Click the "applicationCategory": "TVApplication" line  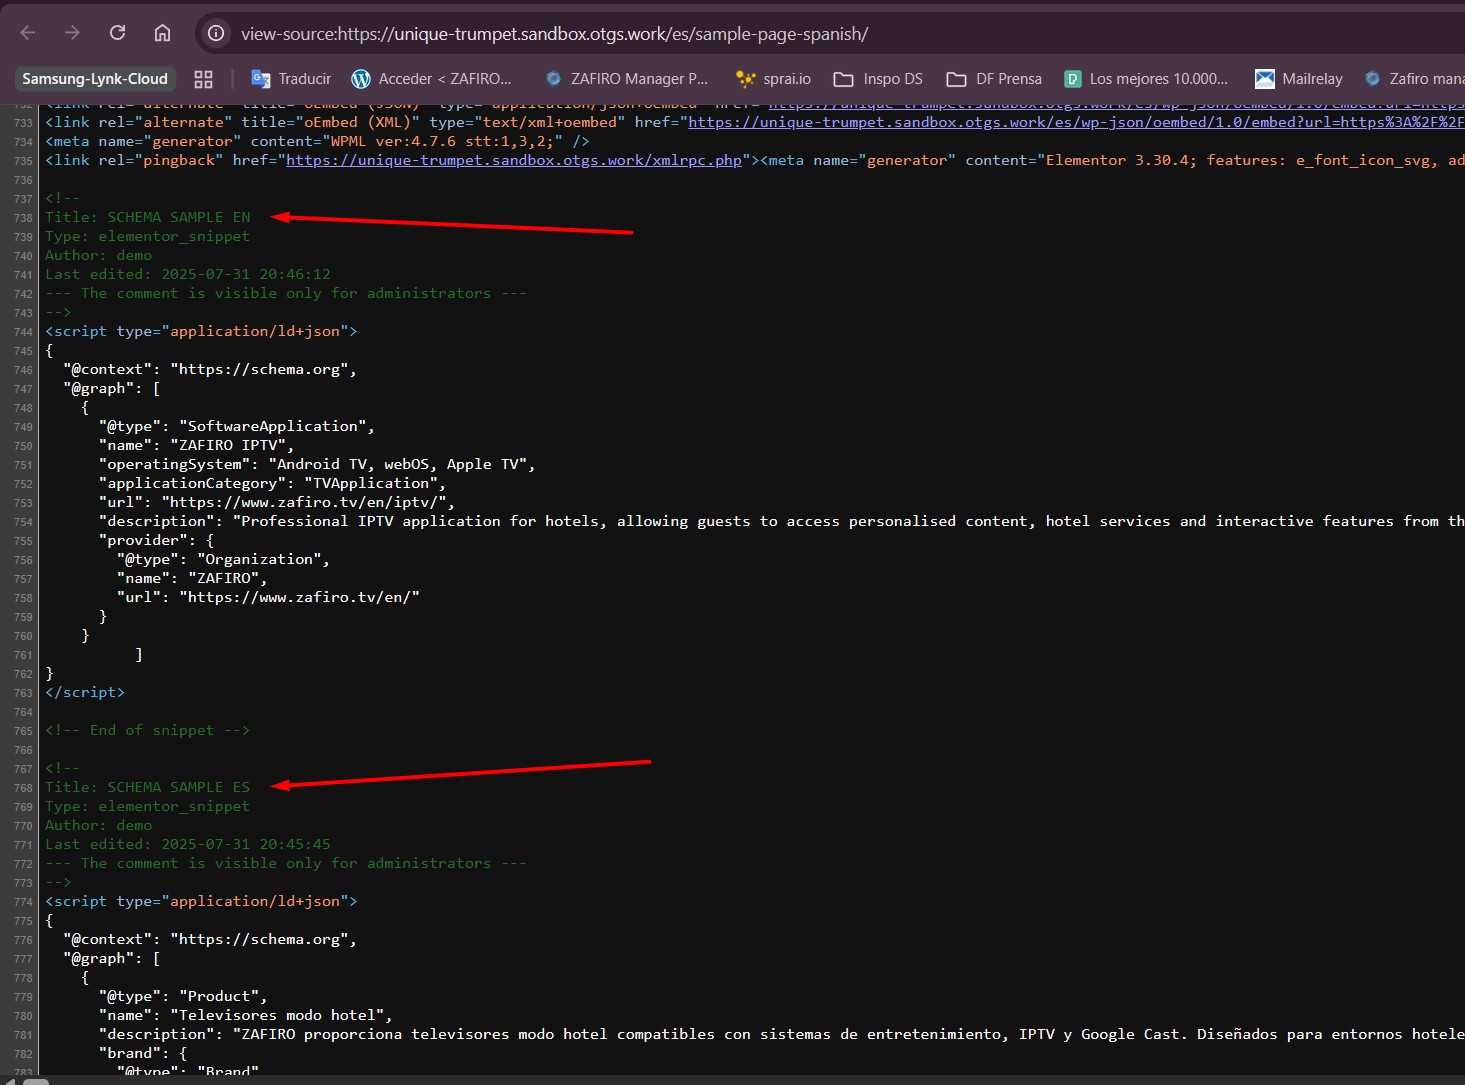(272, 483)
